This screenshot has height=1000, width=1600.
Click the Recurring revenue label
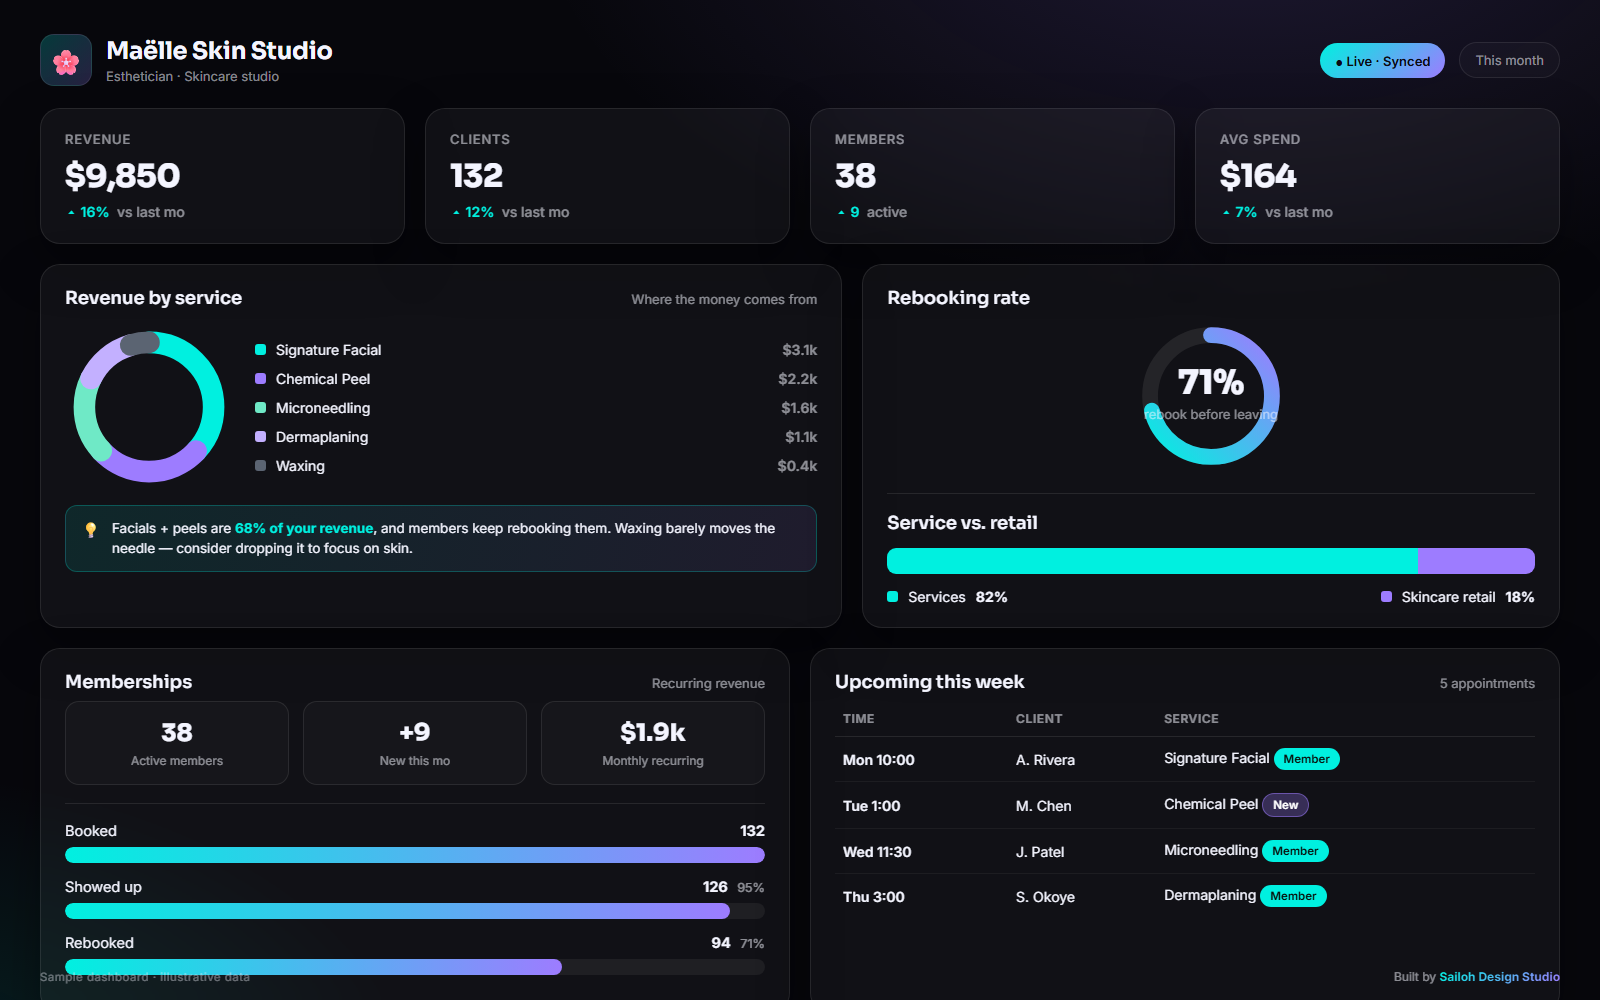tap(708, 684)
